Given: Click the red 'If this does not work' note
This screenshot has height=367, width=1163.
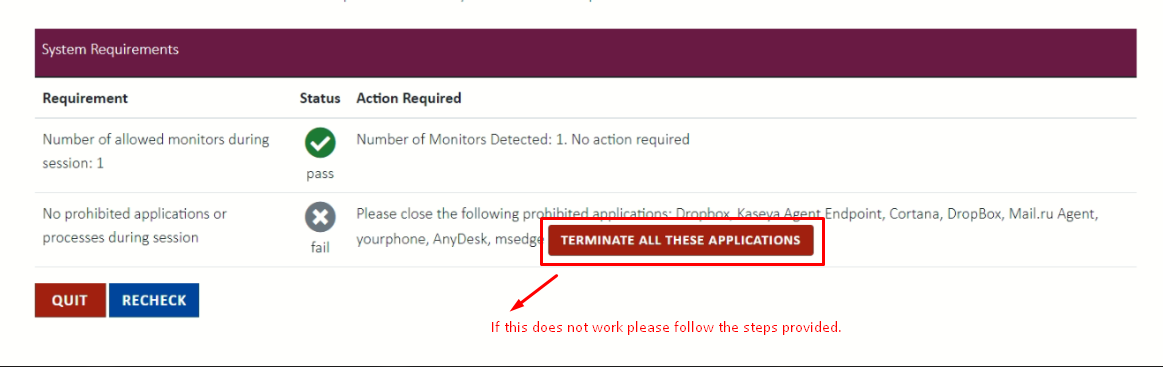Looking at the screenshot, I should point(666,327).
